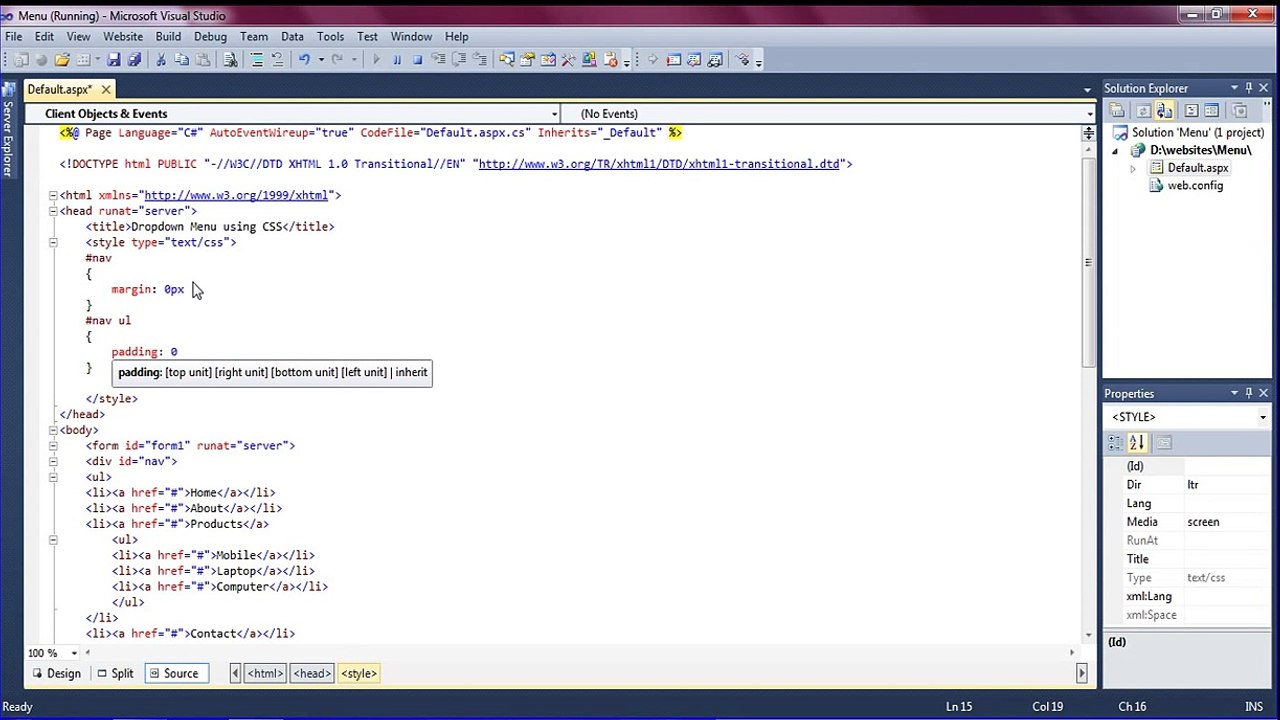Break debugging with the pause icon
Image resolution: width=1280 pixels, height=720 pixels.
click(397, 60)
